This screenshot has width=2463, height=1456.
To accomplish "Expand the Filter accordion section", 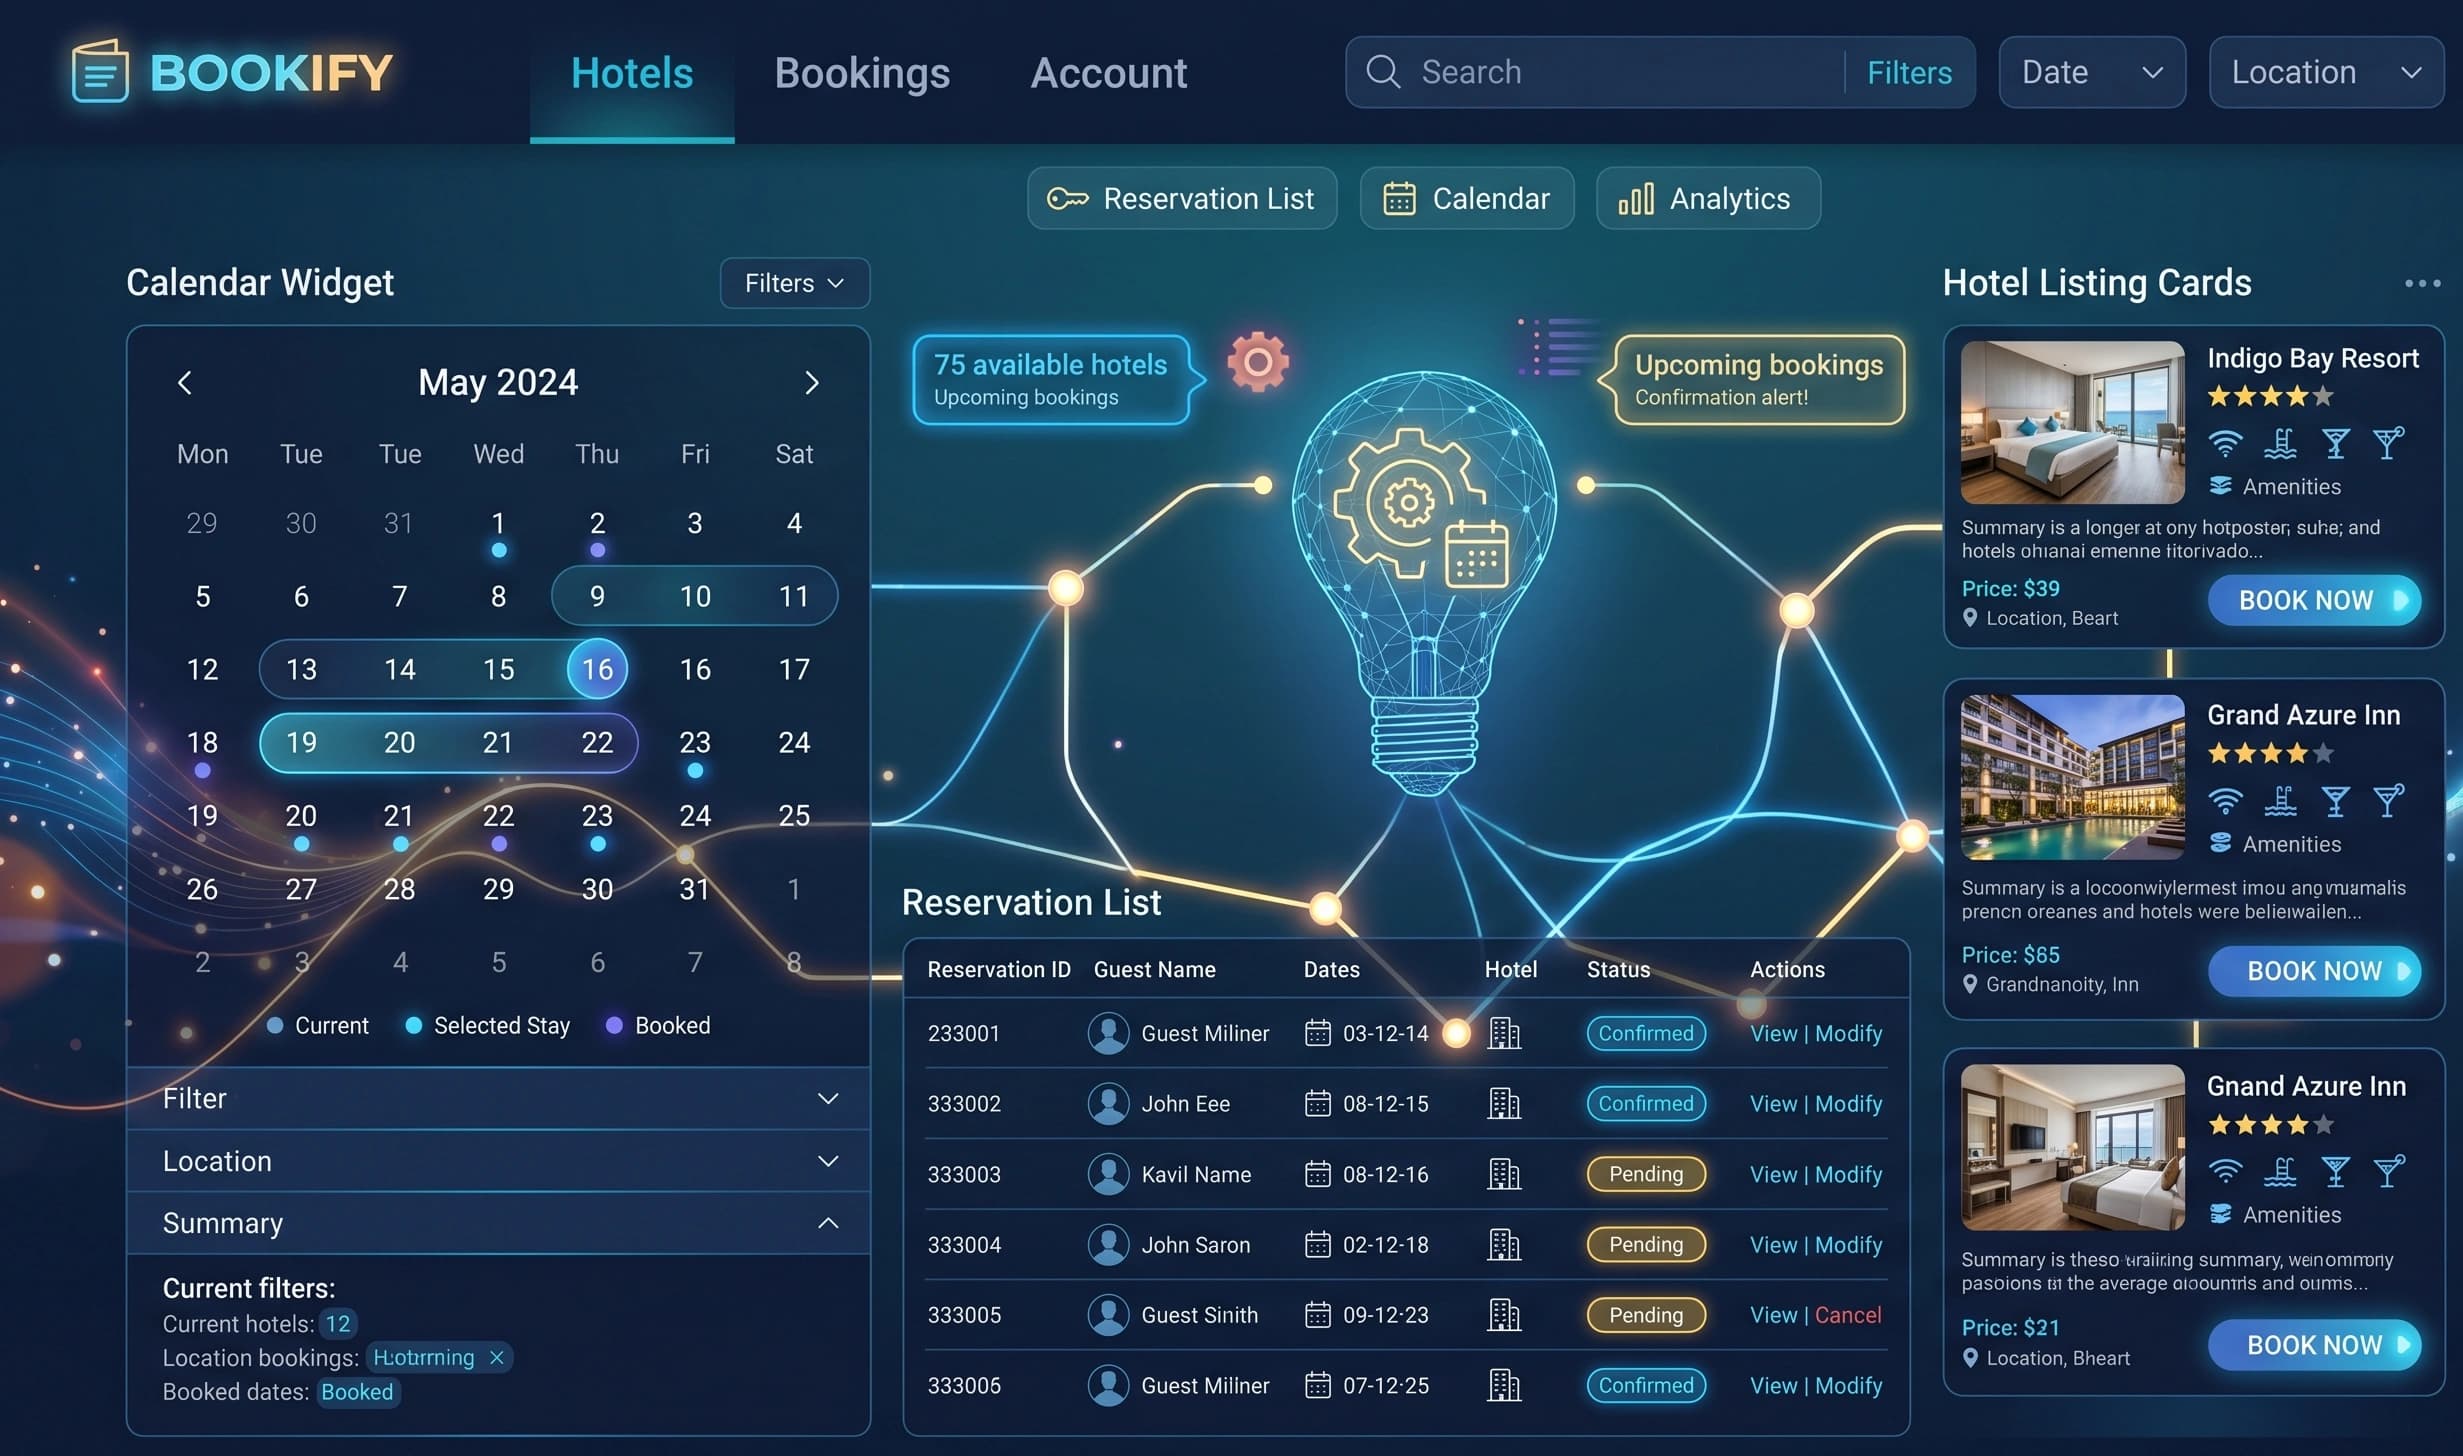I will (x=498, y=1098).
